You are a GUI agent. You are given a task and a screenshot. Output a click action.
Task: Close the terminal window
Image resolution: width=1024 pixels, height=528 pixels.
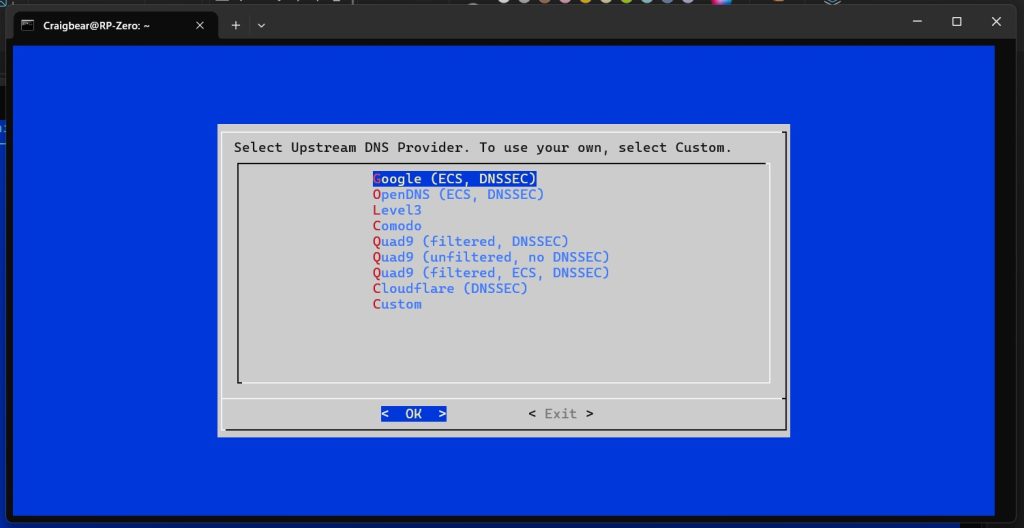click(x=996, y=21)
